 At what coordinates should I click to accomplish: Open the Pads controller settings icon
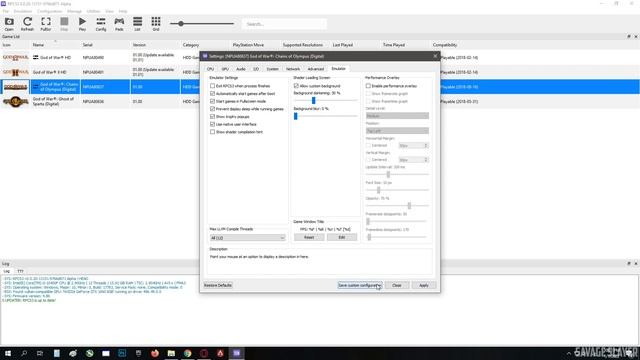[119, 24]
